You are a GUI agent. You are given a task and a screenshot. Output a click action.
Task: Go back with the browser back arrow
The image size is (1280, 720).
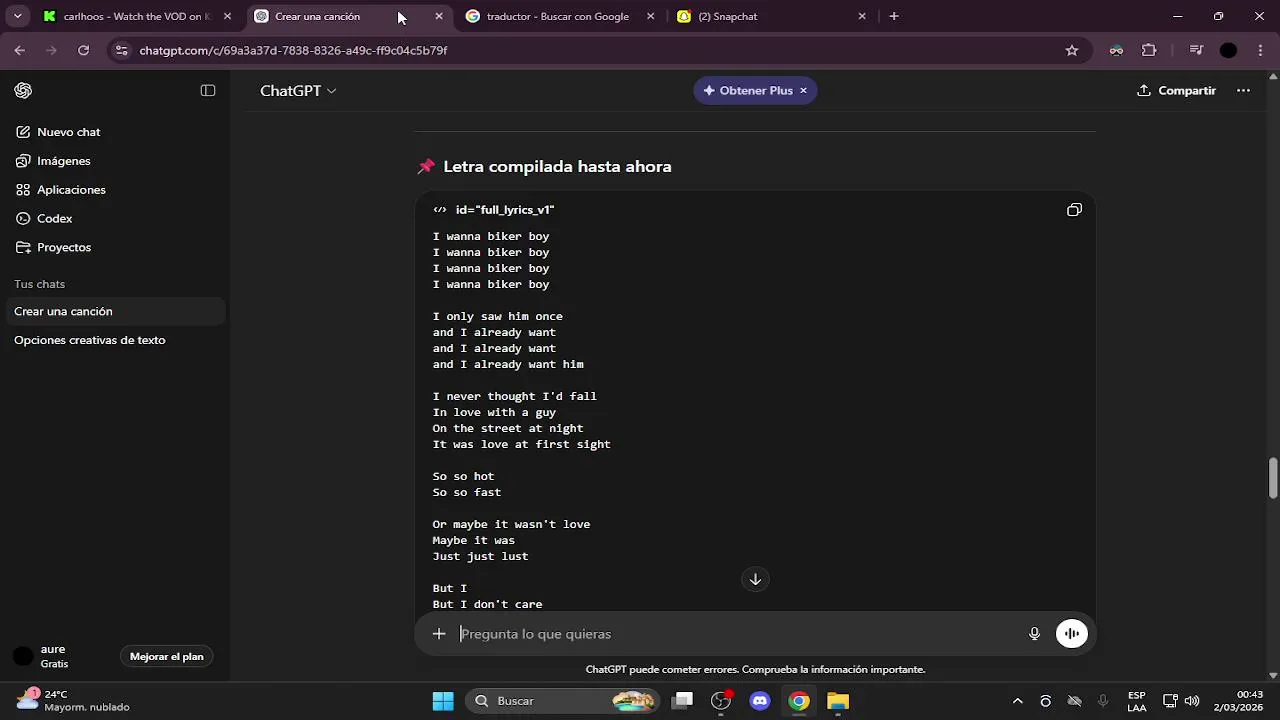click(x=20, y=50)
